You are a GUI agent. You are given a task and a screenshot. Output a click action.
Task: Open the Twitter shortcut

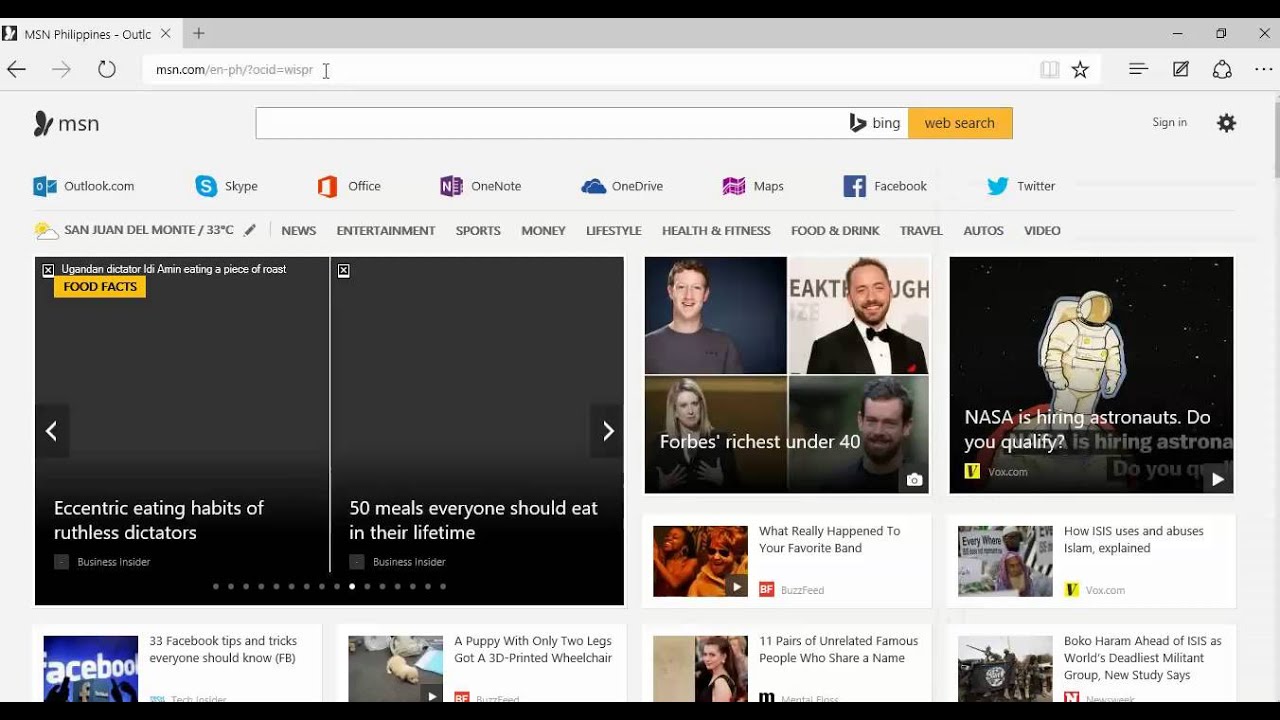(1021, 186)
